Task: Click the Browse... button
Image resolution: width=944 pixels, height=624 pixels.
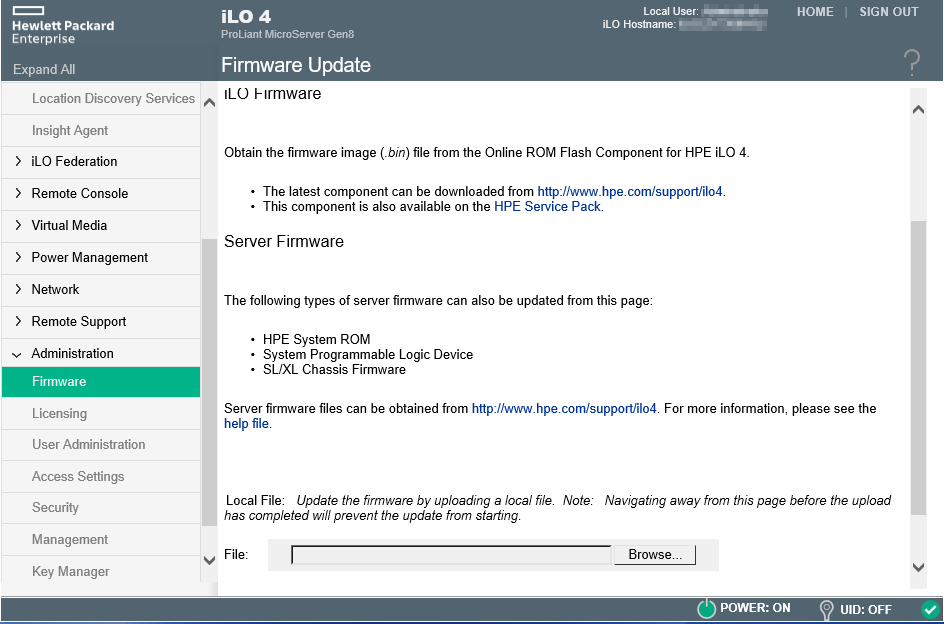Action: 654,555
